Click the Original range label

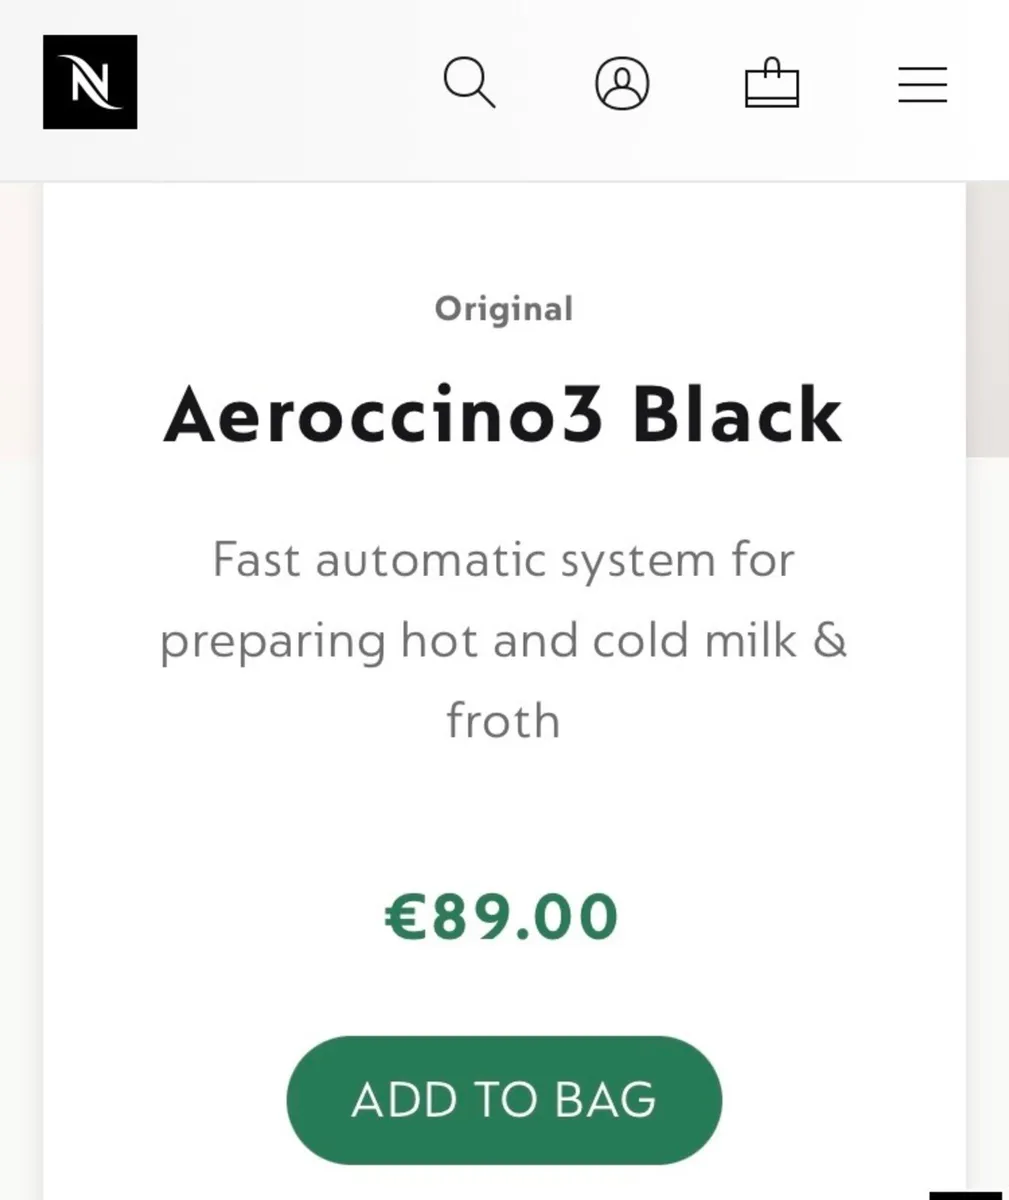[x=504, y=309]
